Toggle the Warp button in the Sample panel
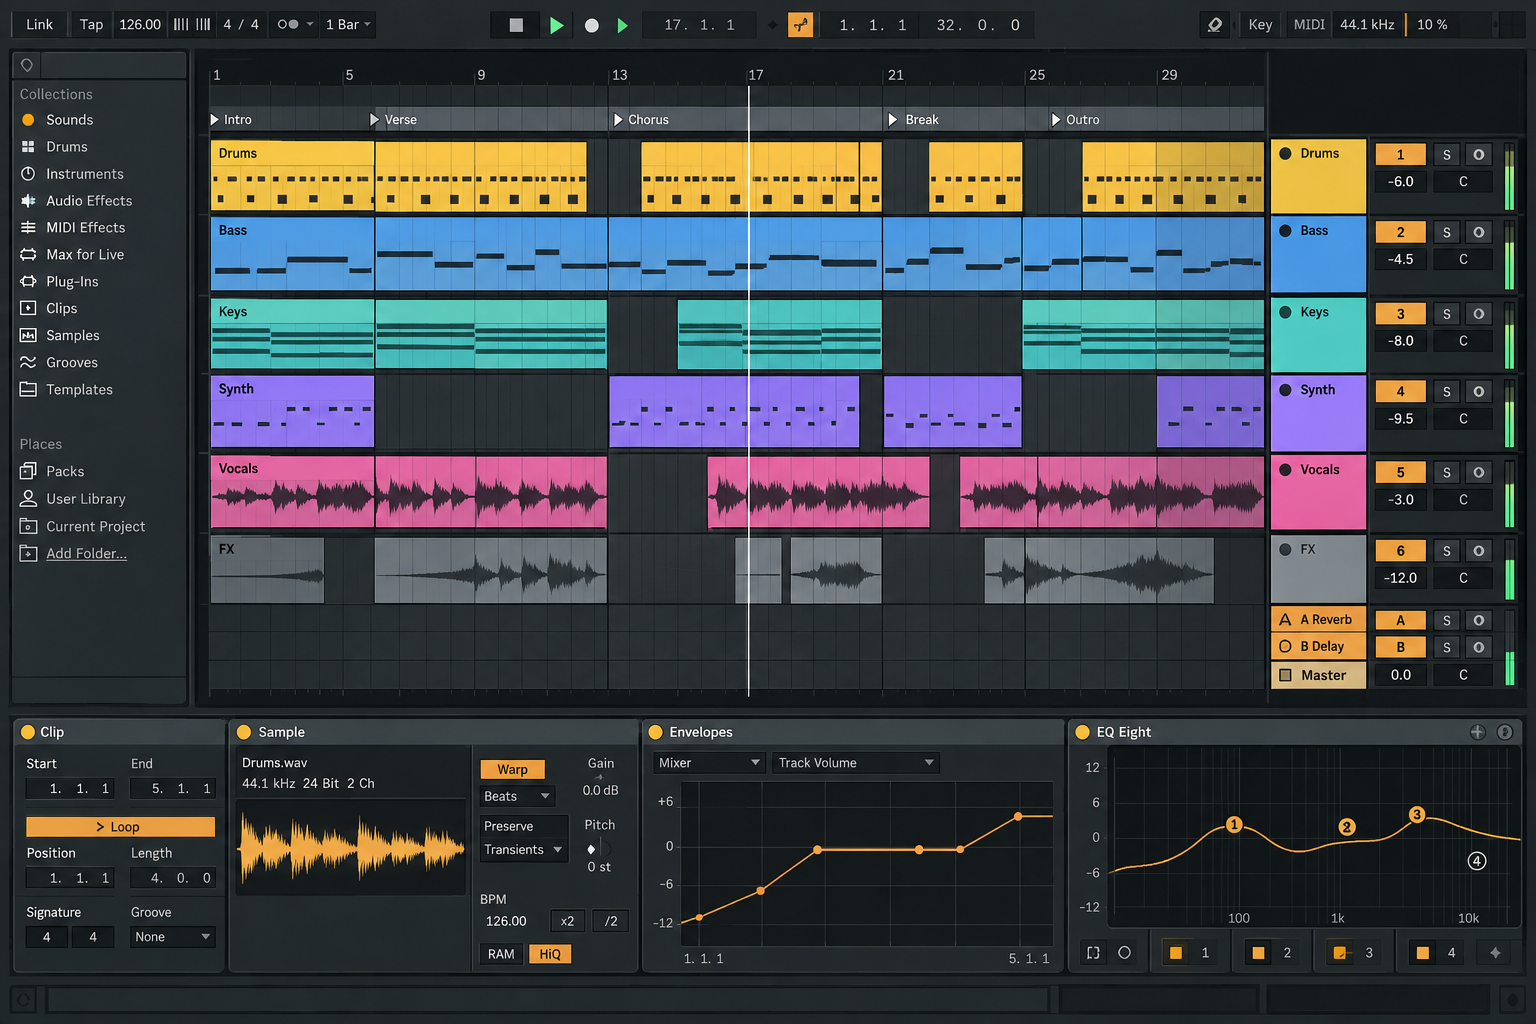This screenshot has height=1024, width=1536. pos(512,769)
